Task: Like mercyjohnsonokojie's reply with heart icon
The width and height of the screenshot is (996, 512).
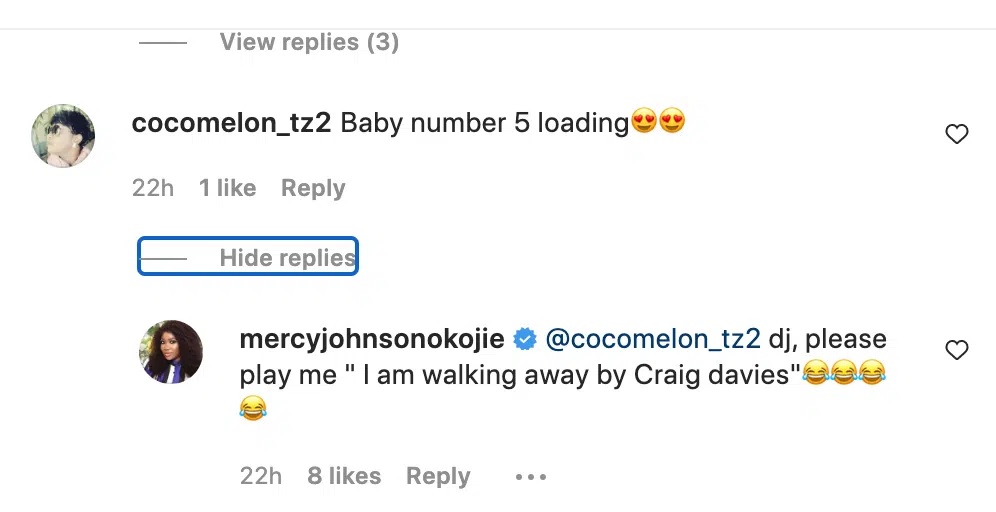Action: pos(957,350)
